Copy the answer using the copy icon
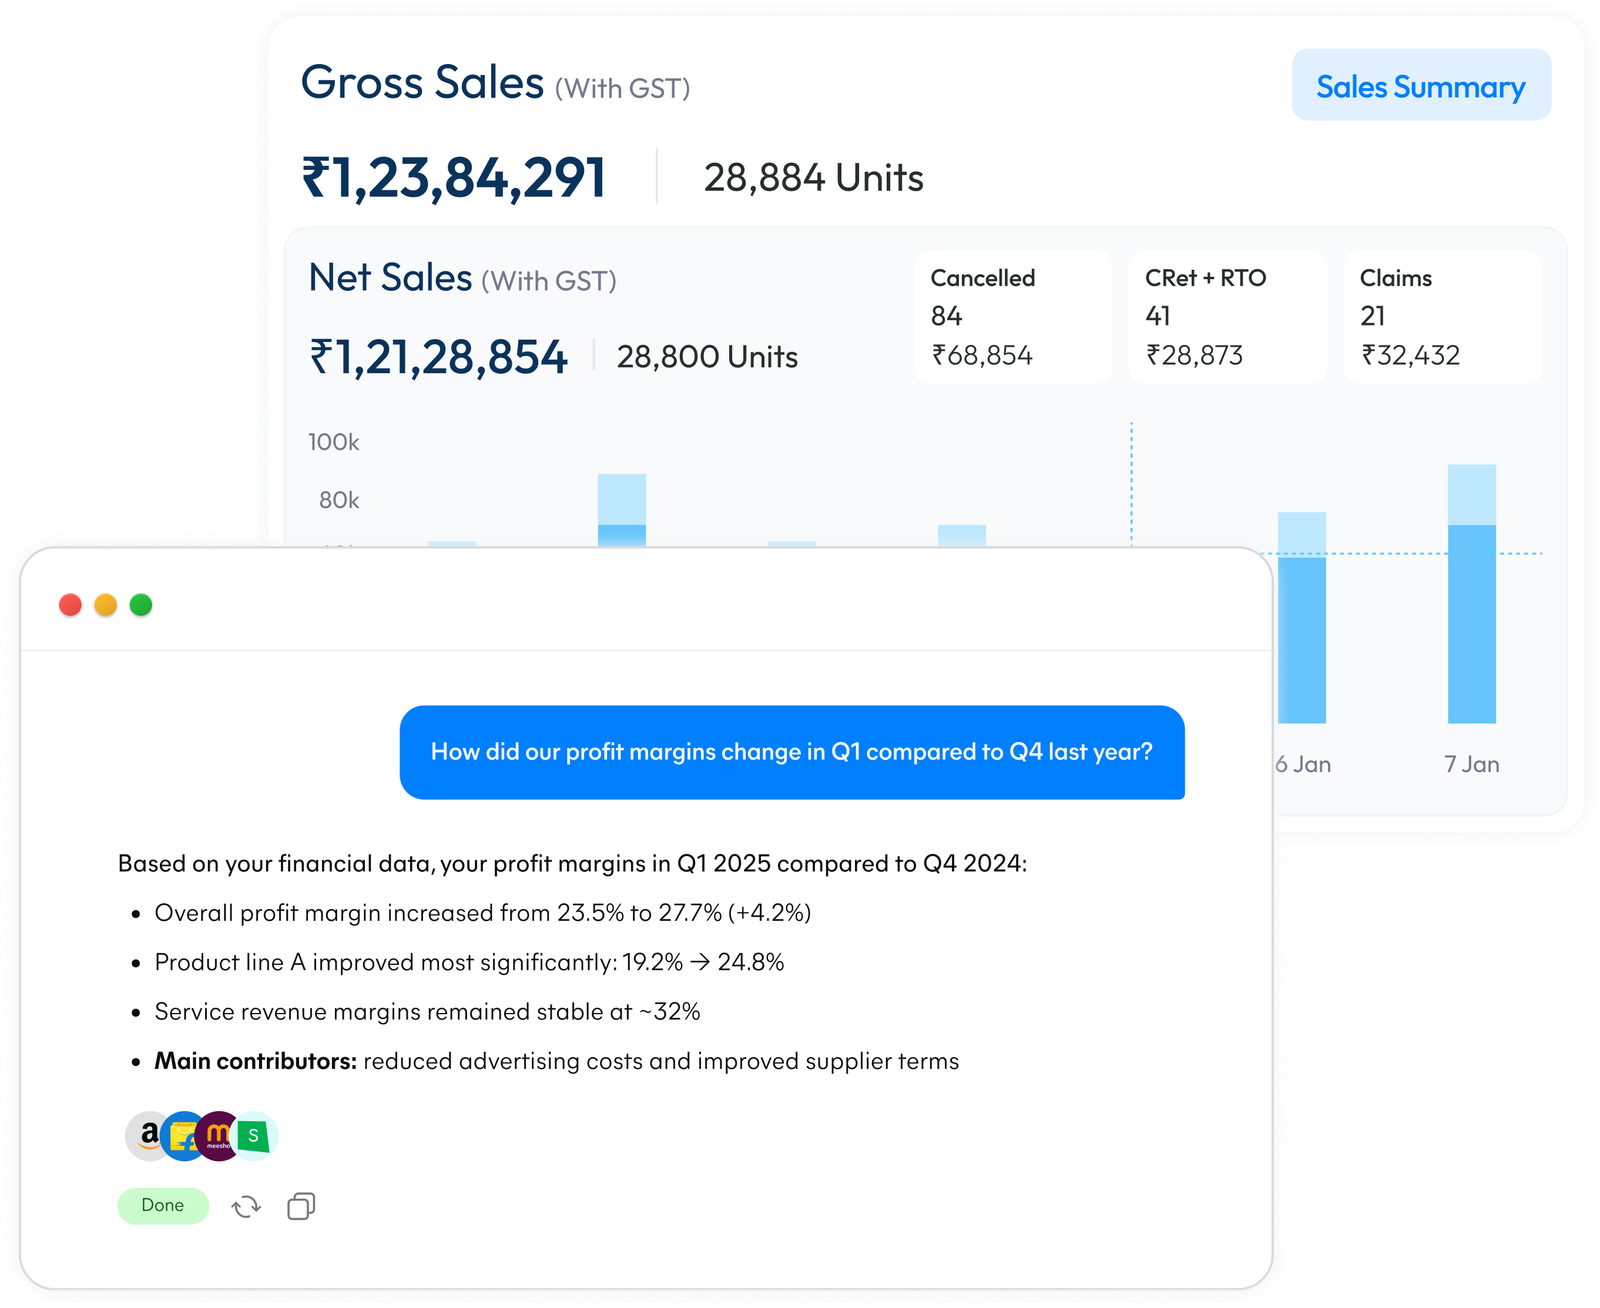This screenshot has height=1308, width=1600. [301, 1206]
